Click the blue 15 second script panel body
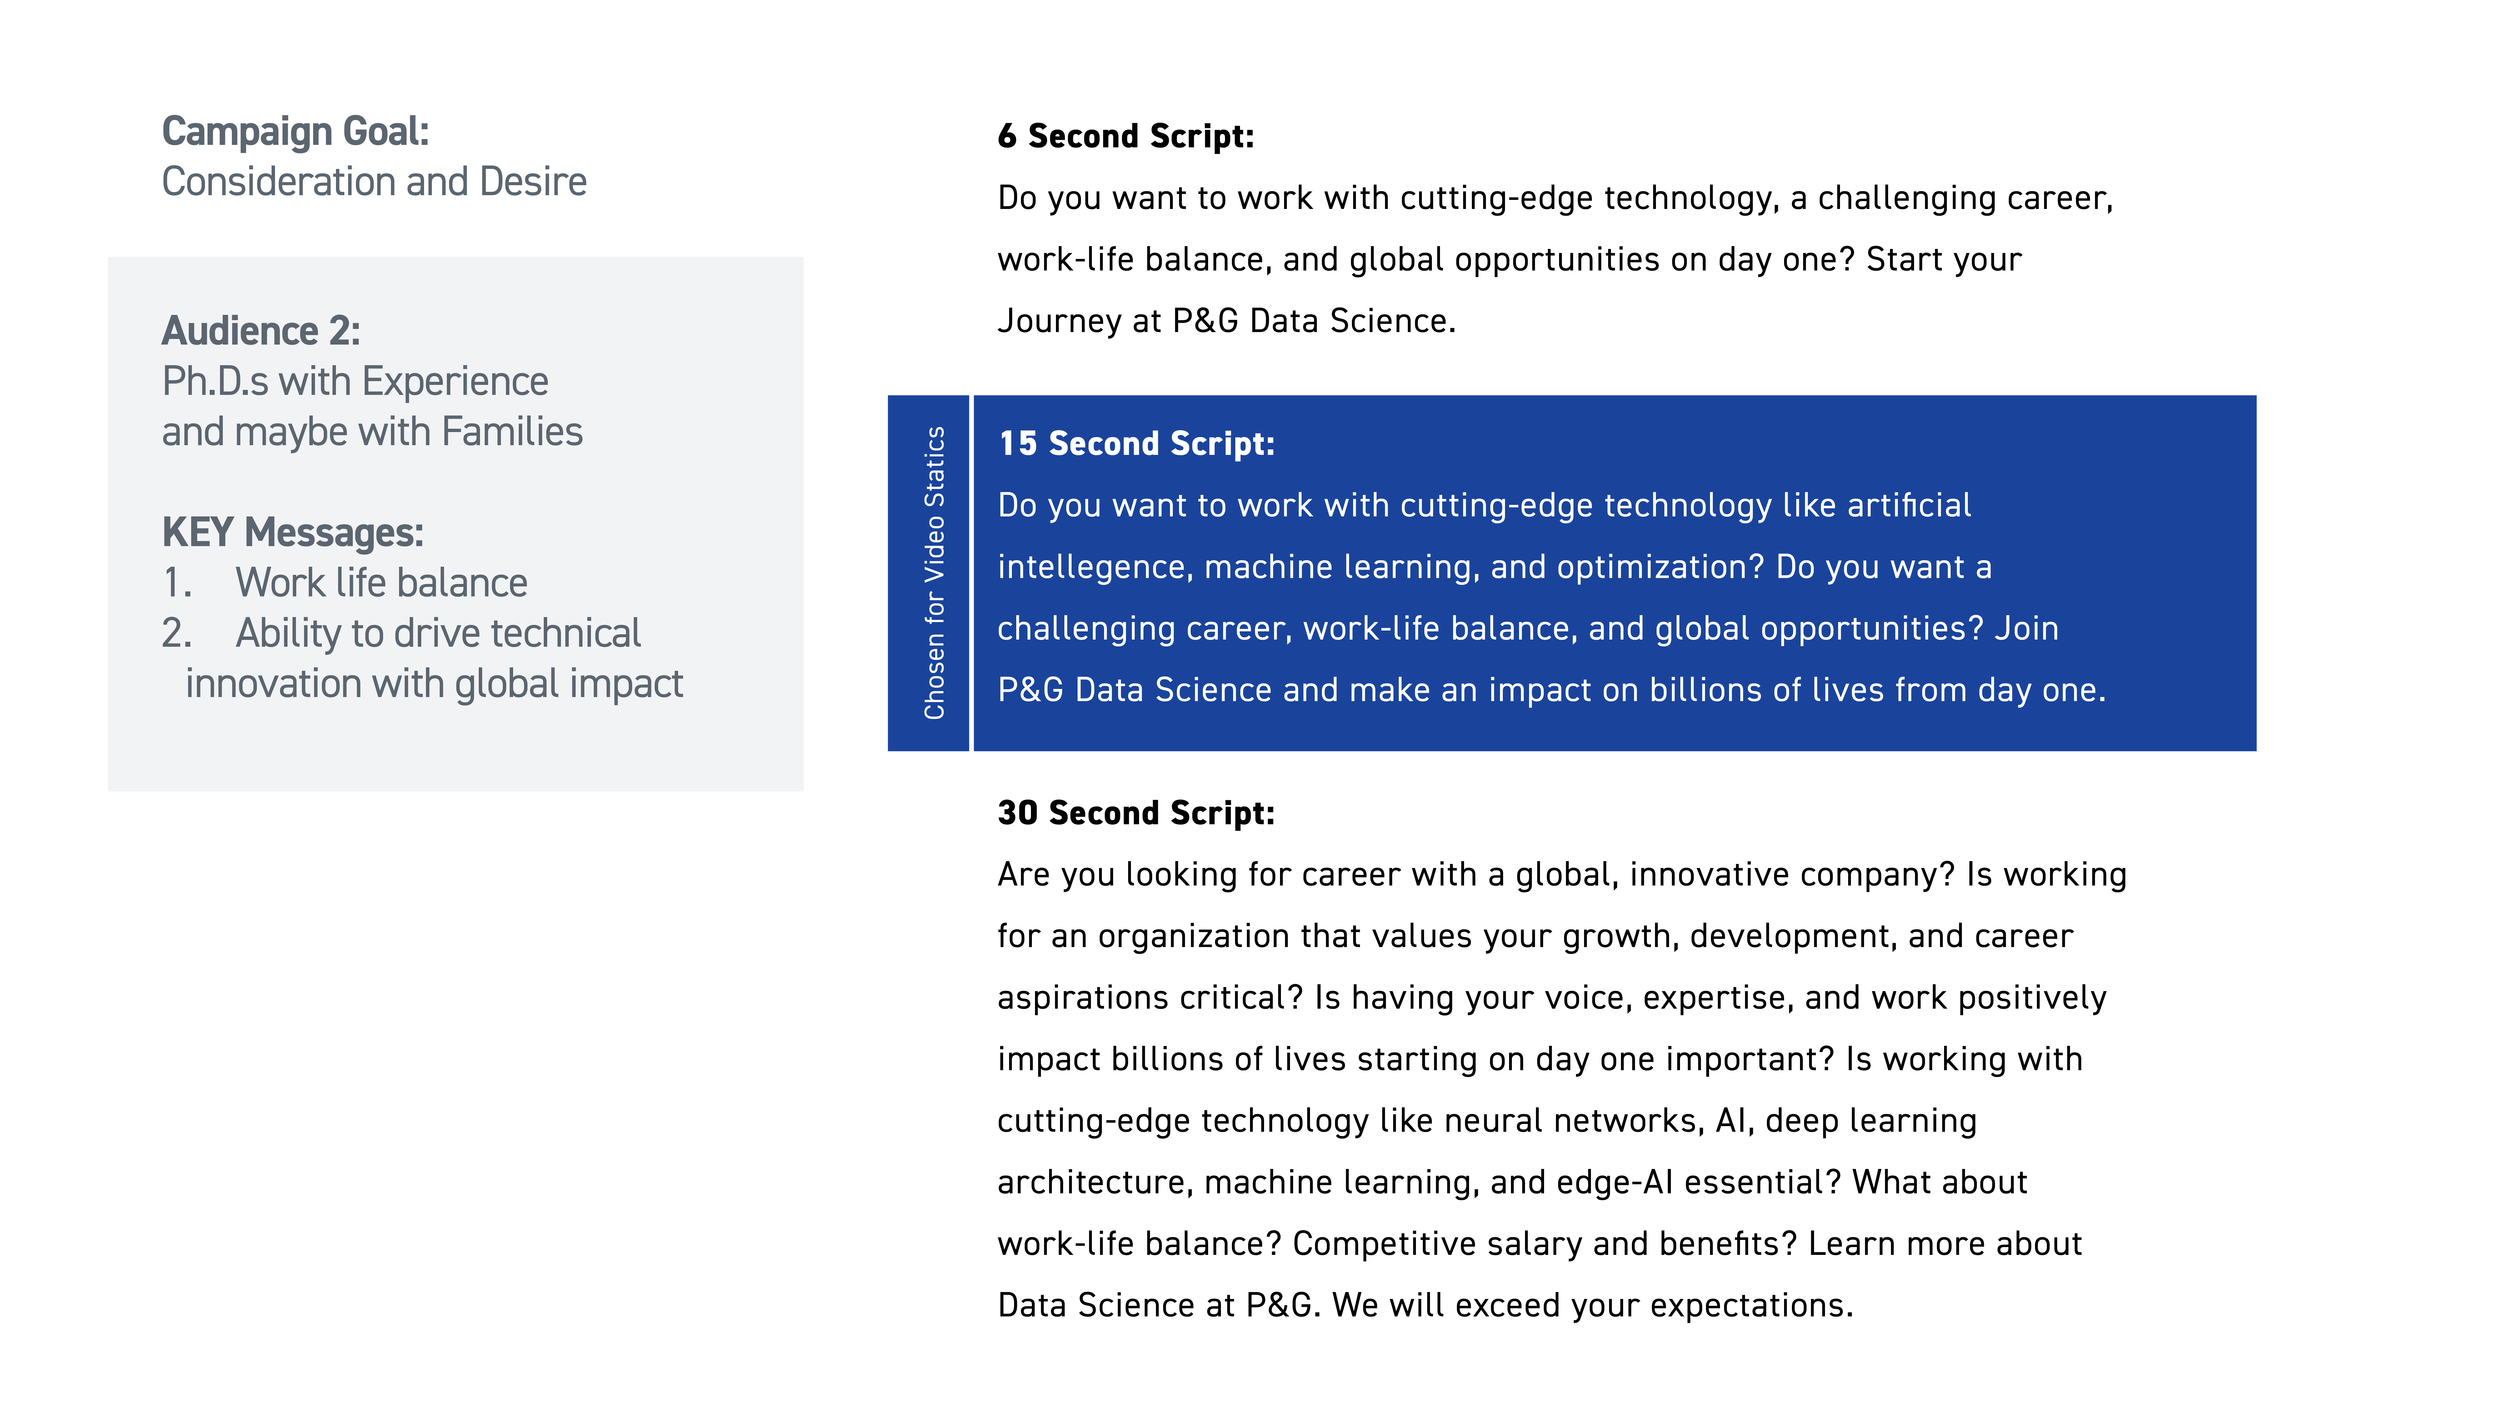Viewport: 2500px width, 1406px height. pyautogui.click(x=1614, y=573)
